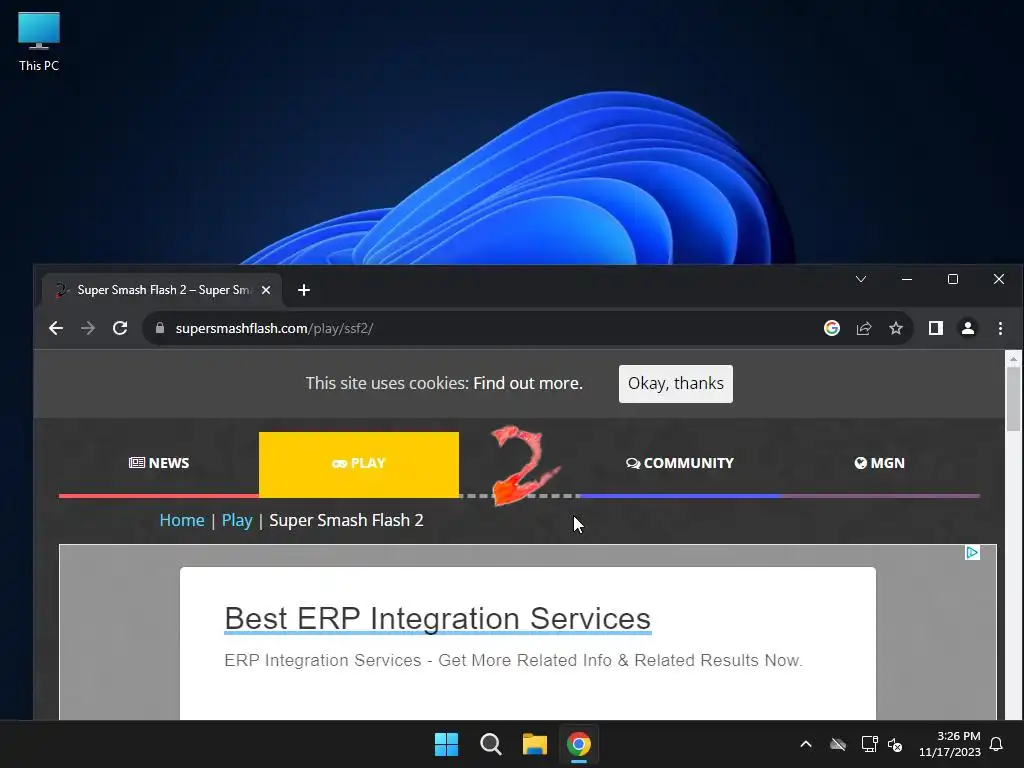Click the ERP ad description text
Image resolution: width=1024 pixels, height=768 pixels.
[x=513, y=660]
